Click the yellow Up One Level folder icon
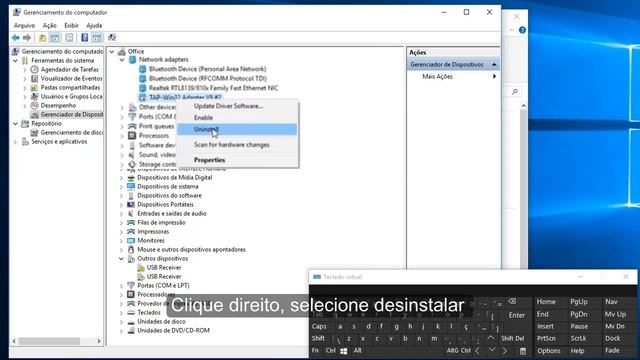640x360 pixels. point(42,38)
